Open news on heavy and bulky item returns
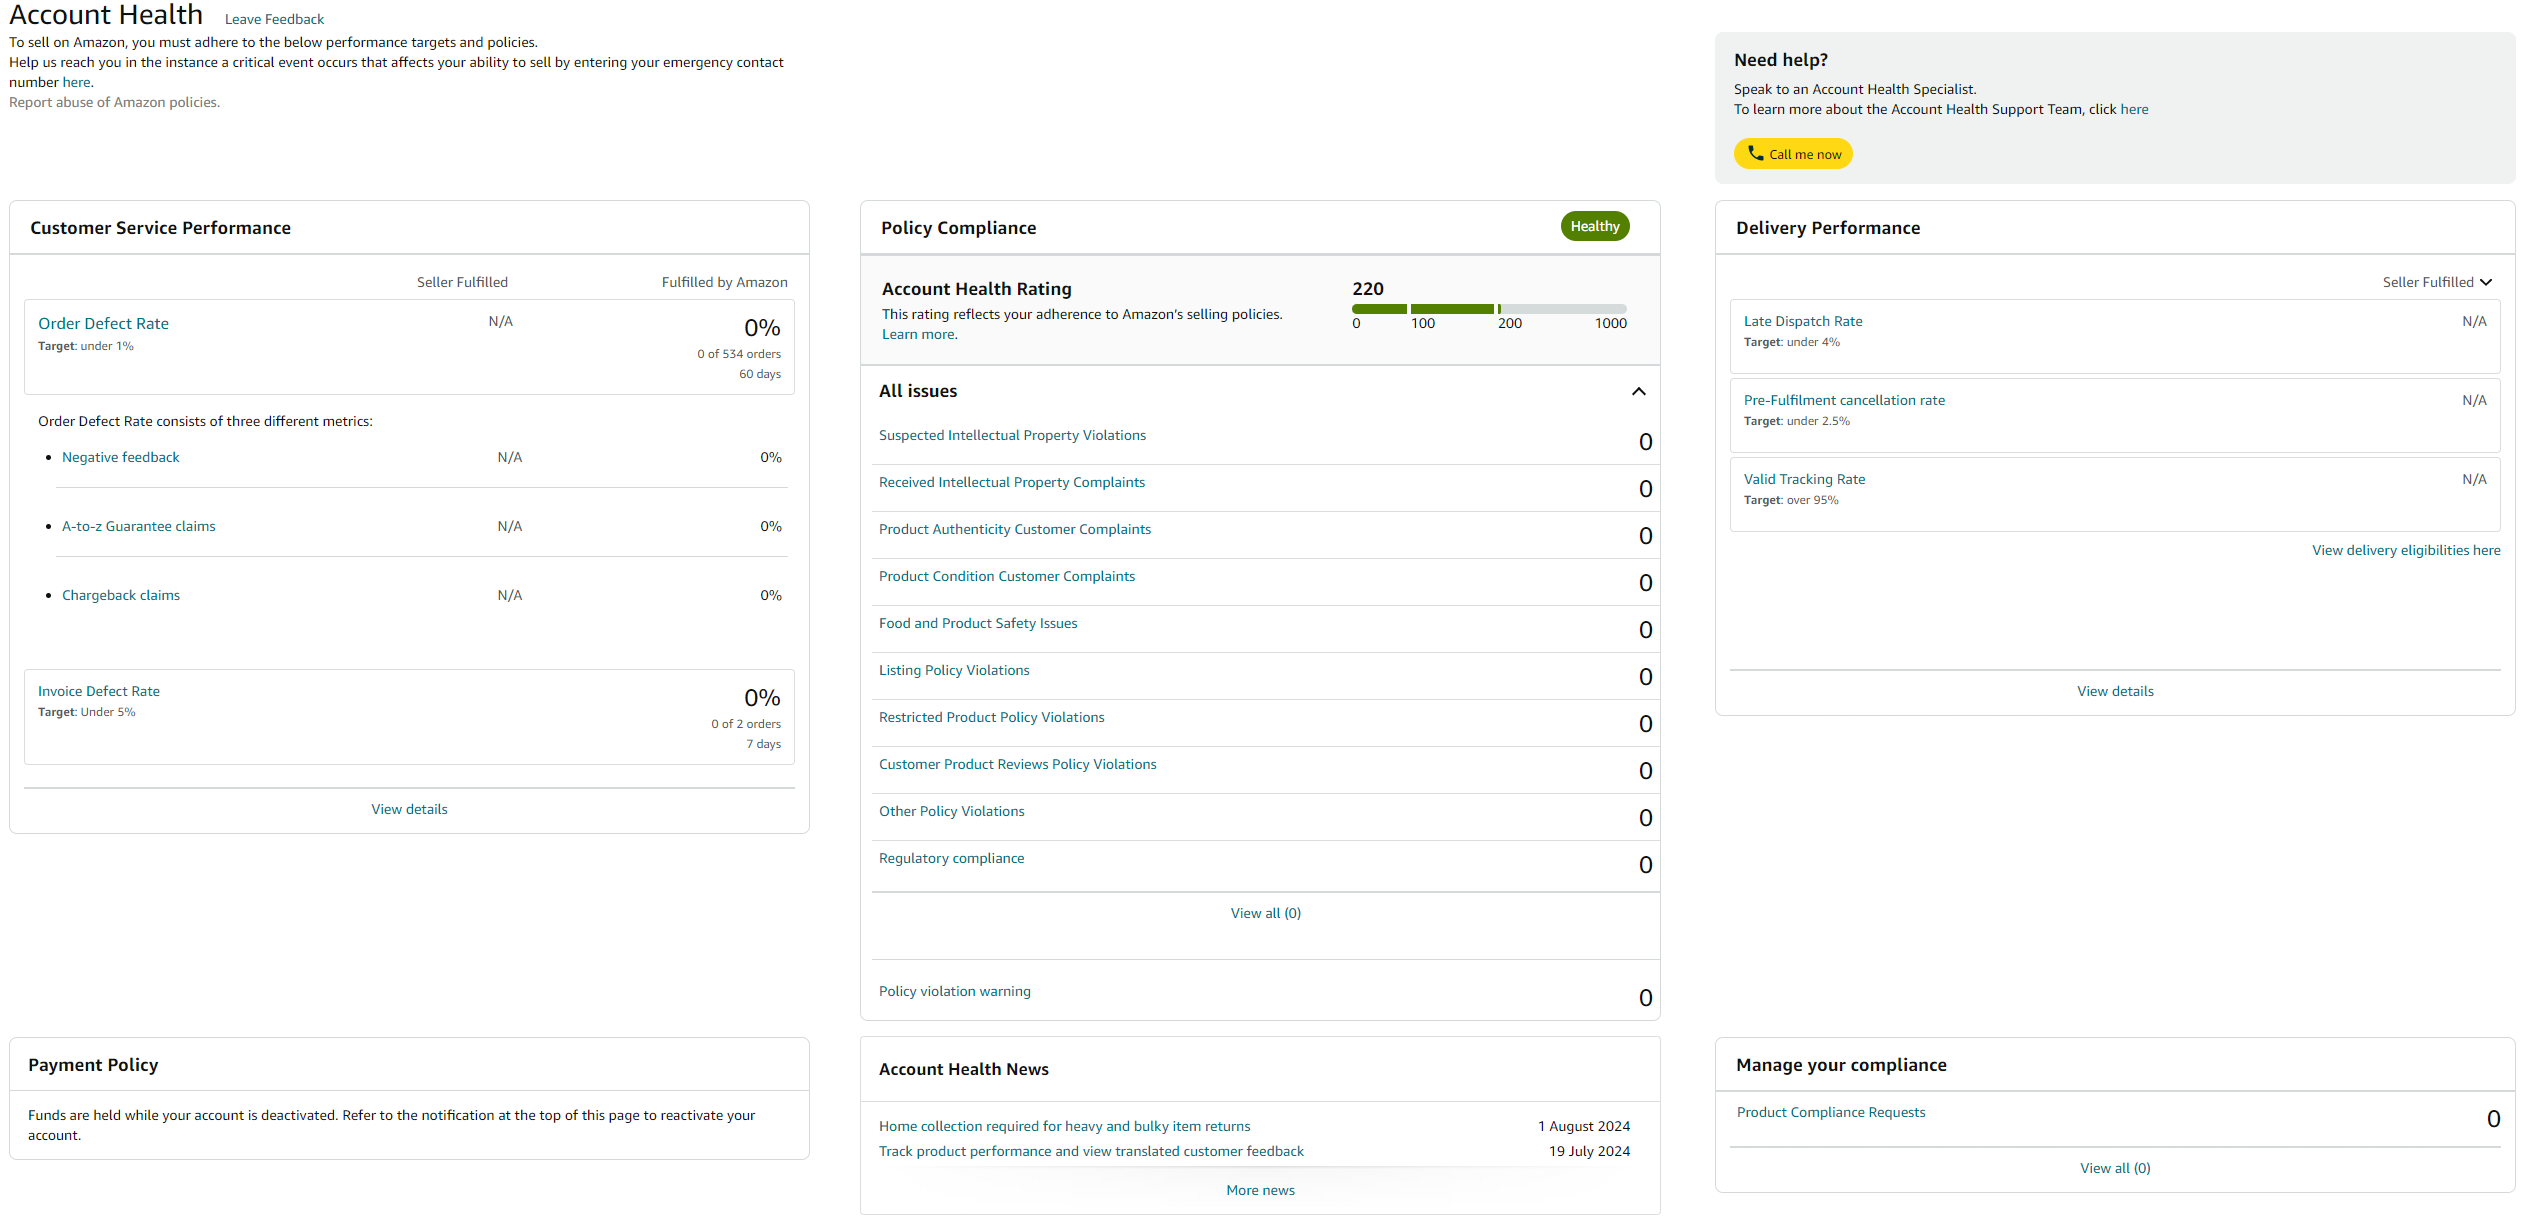The width and height of the screenshot is (2532, 1216). click(x=1064, y=1126)
